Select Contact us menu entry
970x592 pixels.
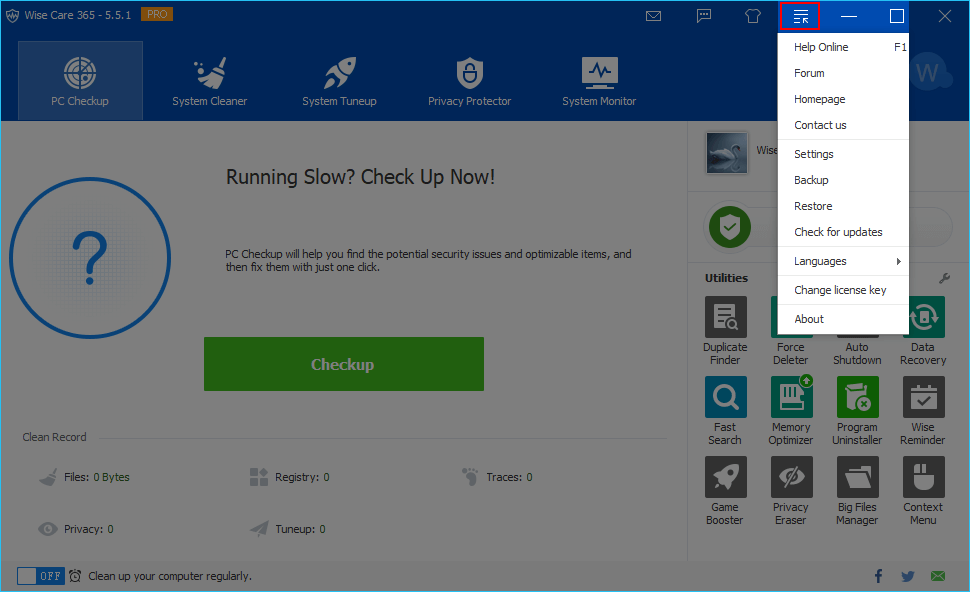(x=843, y=125)
